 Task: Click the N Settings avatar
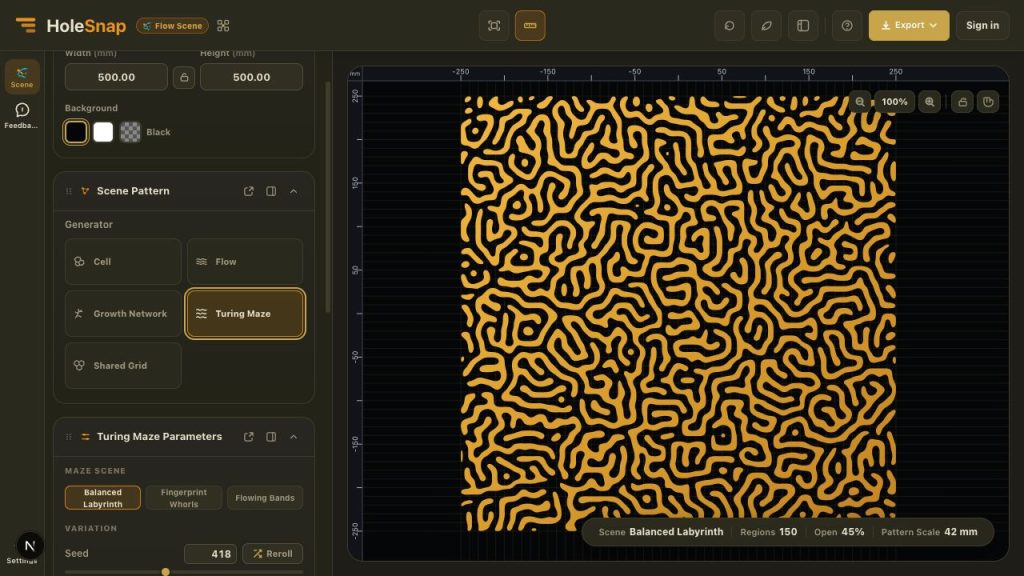coord(29,545)
